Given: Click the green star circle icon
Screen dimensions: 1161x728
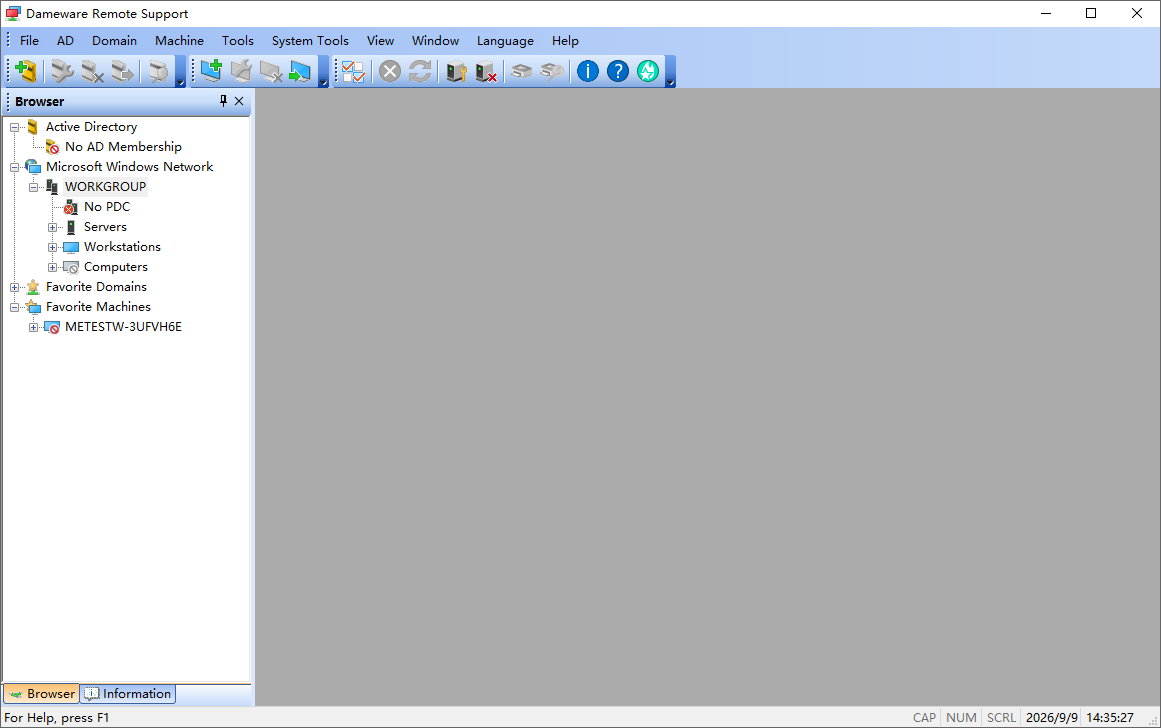Looking at the screenshot, I should 648,71.
